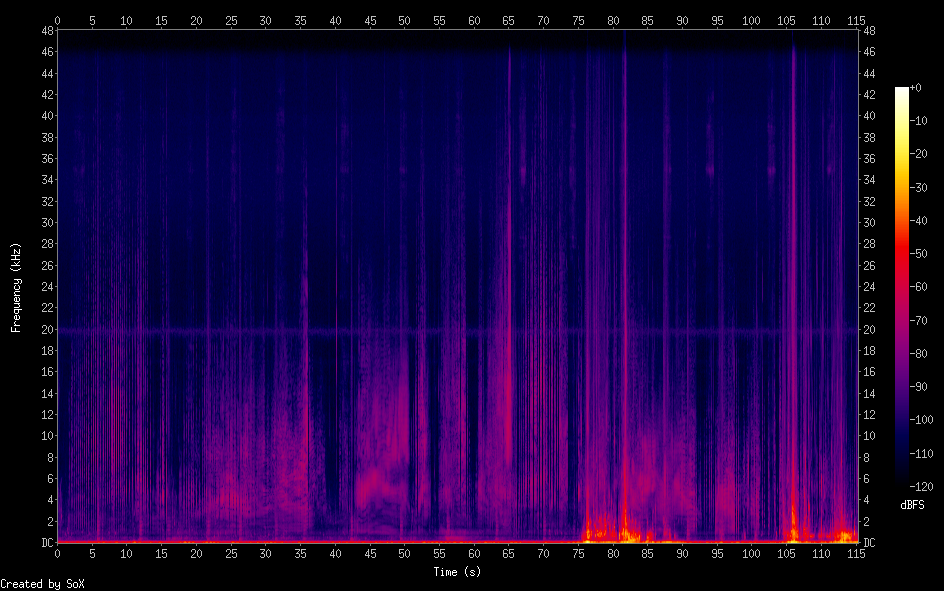
Task: Click the 34 kHz label on left axis
Action: point(44,180)
